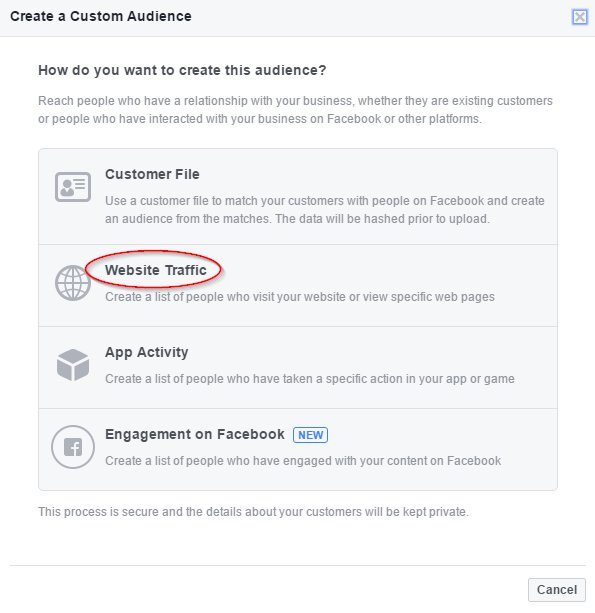Click 'engaged with your content on Facebook' description

pos(303,461)
